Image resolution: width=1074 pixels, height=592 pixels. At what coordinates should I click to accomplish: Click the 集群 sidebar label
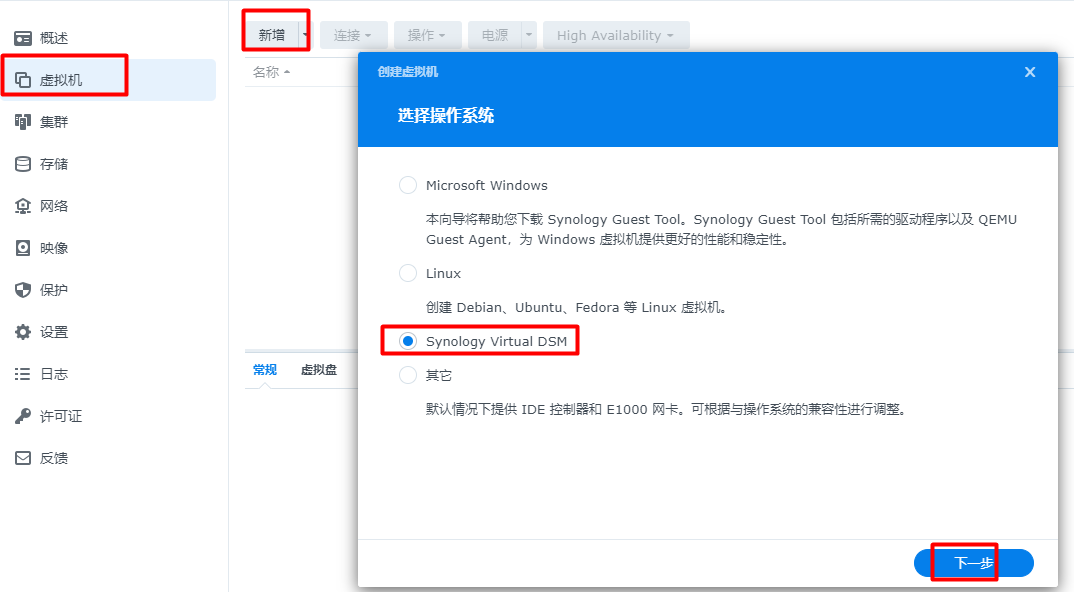(x=54, y=122)
